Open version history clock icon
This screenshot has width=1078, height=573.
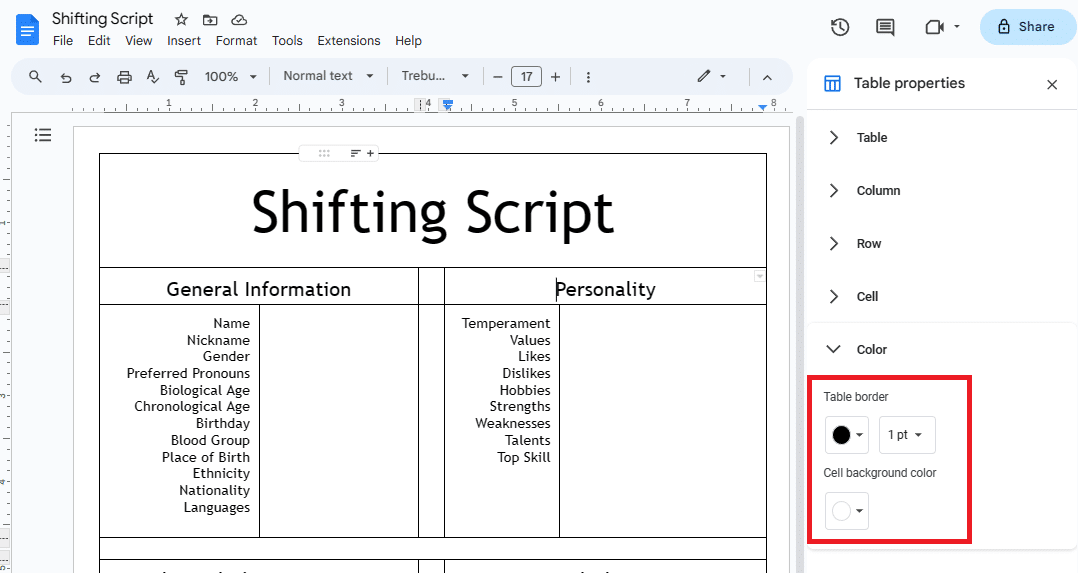point(840,27)
